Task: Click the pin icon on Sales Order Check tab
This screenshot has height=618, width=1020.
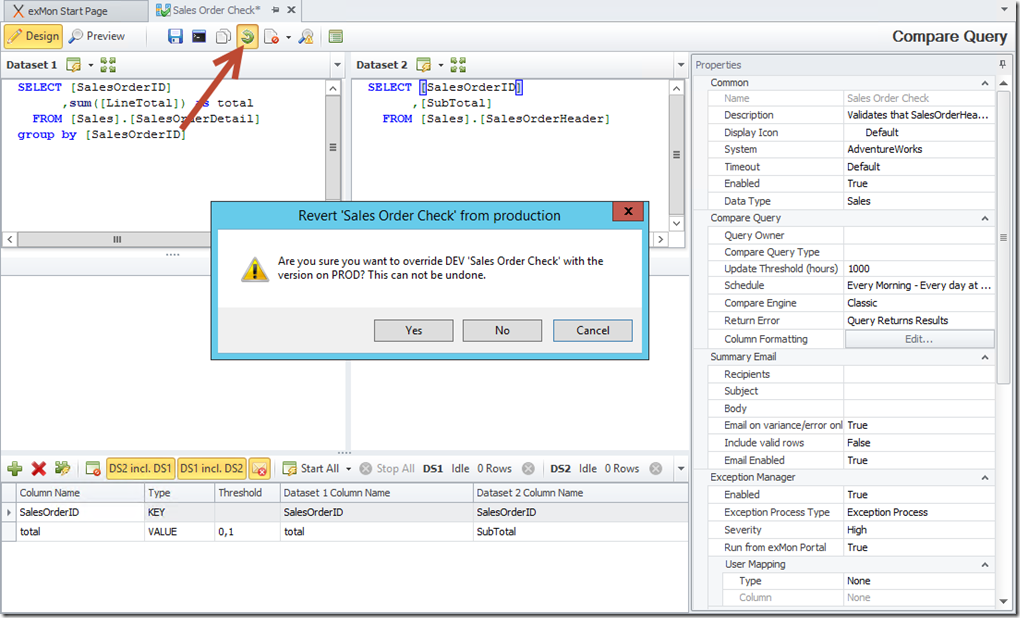Action: point(276,10)
